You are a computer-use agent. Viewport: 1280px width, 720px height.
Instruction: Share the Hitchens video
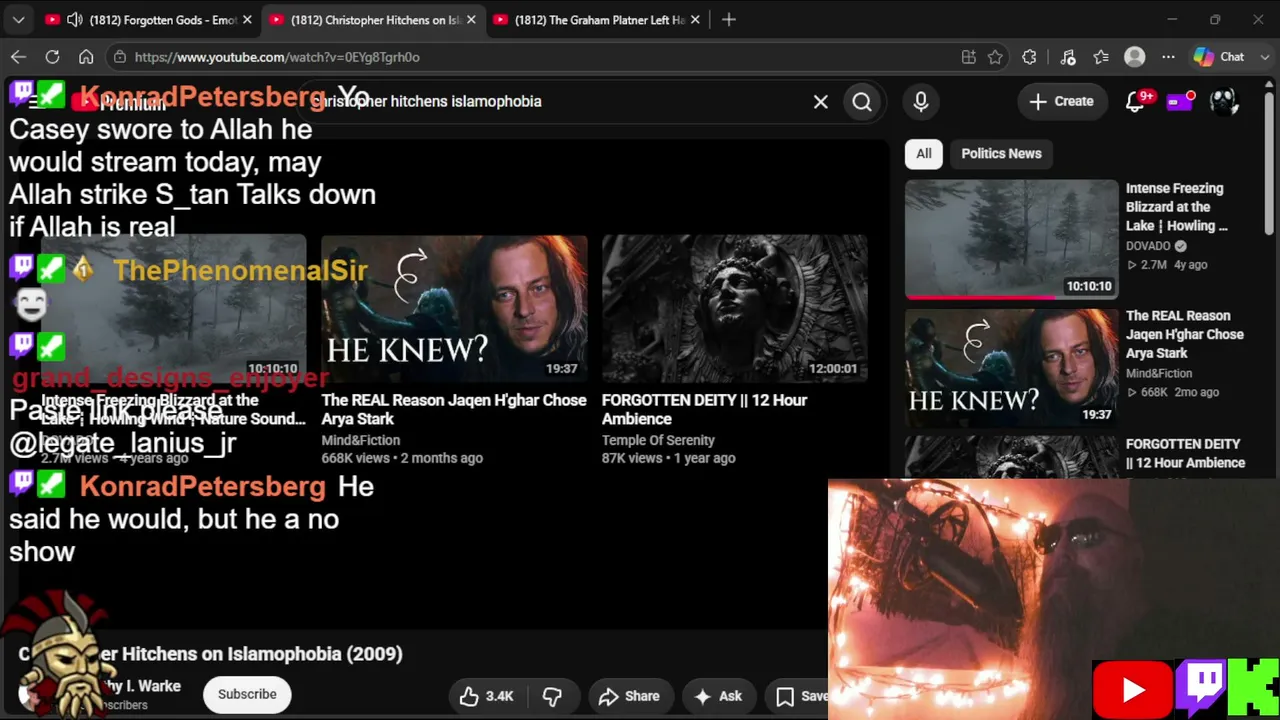629,696
